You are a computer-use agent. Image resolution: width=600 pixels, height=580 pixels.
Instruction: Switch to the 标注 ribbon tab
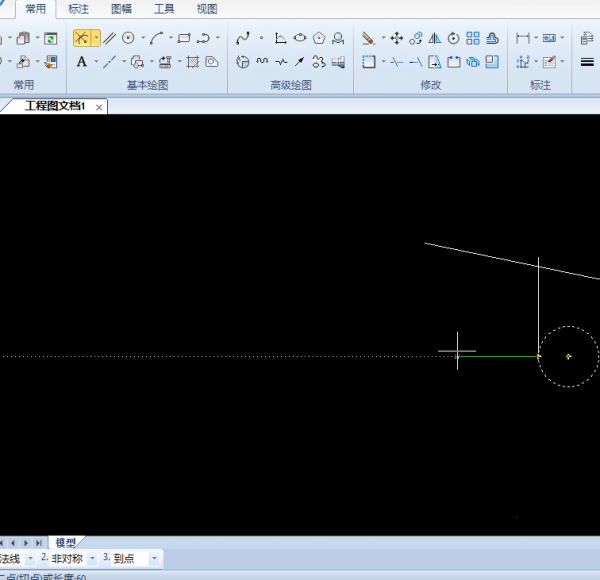coord(78,9)
